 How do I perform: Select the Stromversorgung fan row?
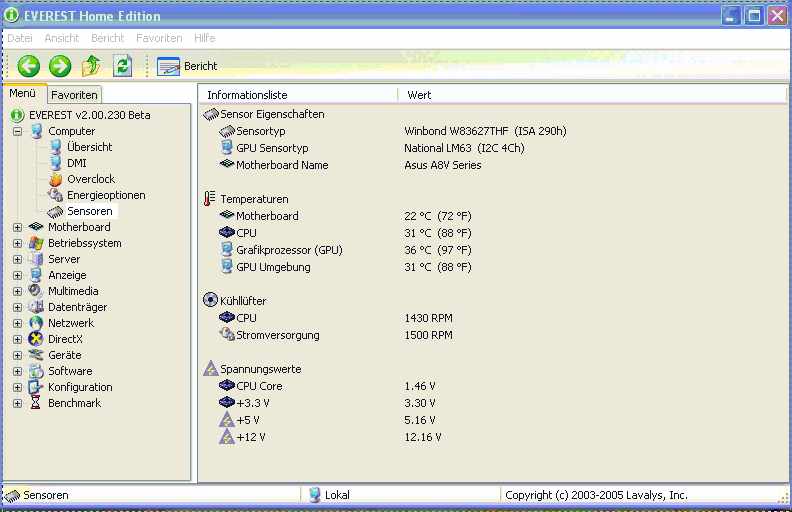[336, 335]
